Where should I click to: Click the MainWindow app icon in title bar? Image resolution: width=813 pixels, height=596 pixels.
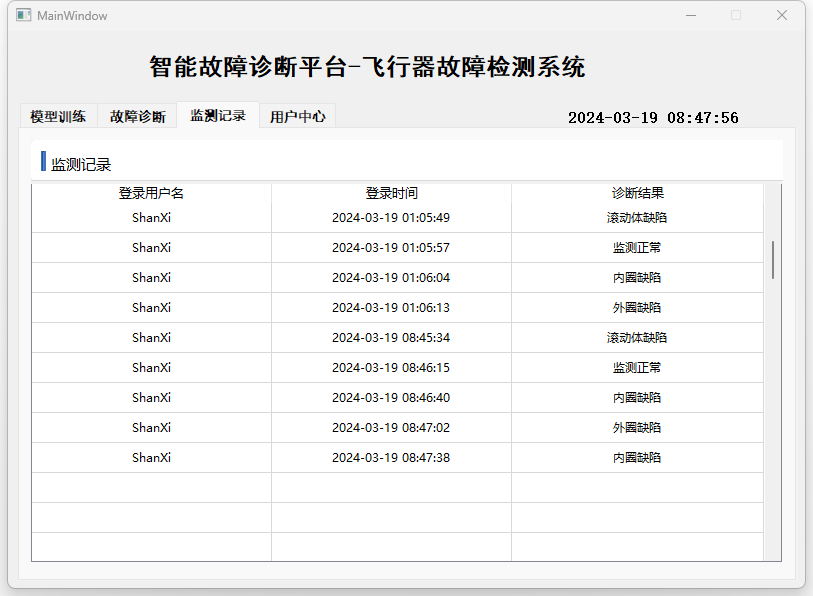tap(23, 16)
